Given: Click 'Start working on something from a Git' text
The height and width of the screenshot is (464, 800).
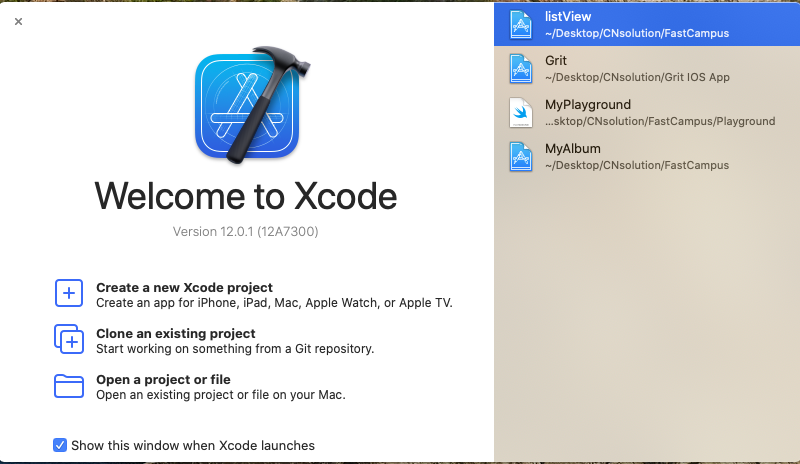Looking at the screenshot, I should tap(235, 349).
